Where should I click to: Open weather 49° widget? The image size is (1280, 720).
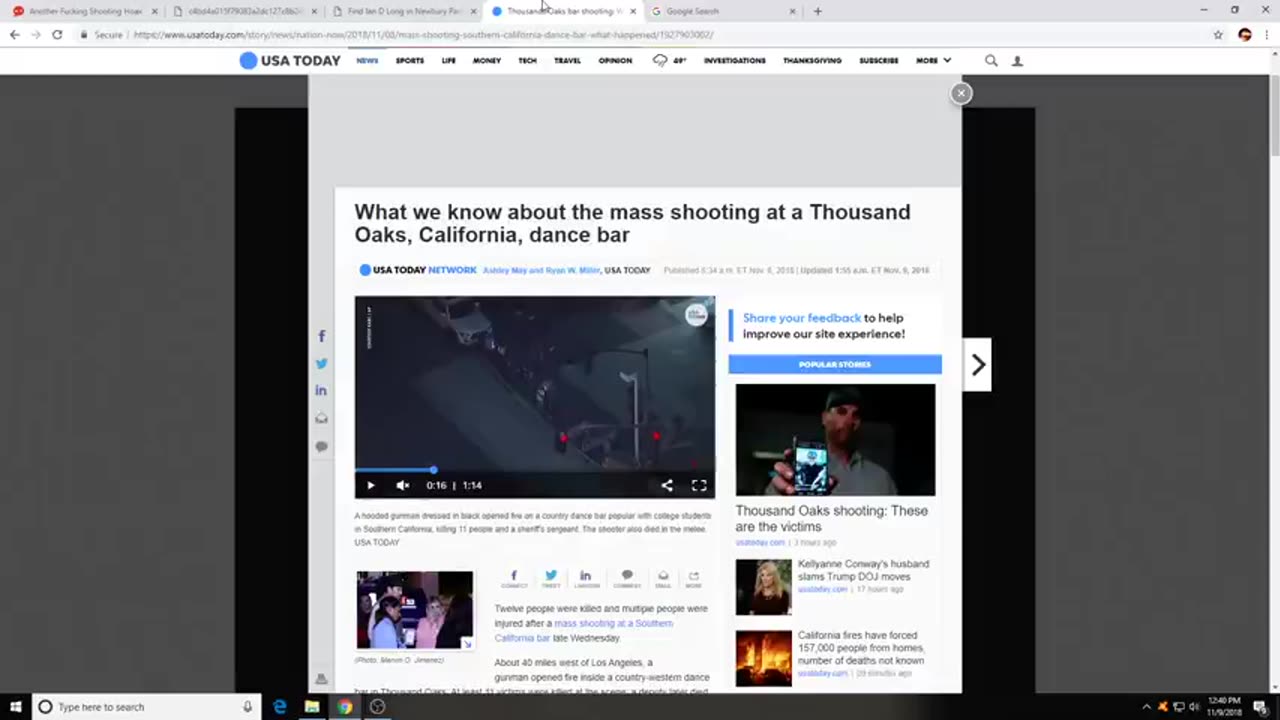(669, 61)
